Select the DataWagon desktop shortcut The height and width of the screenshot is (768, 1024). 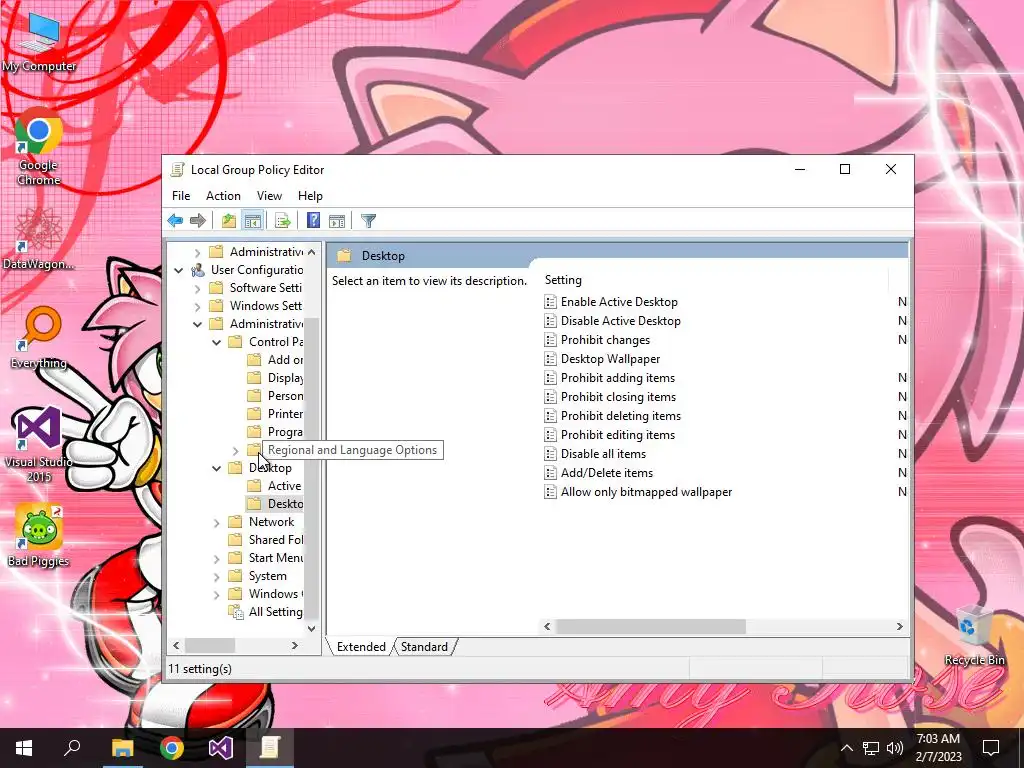coord(39,239)
